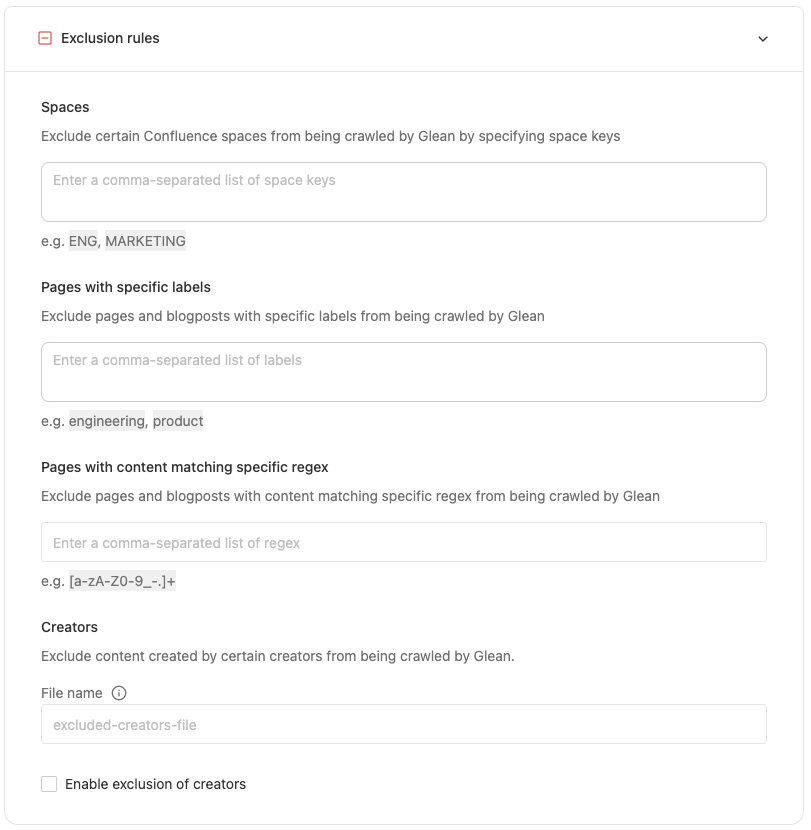Click the Spaces section heading

click(x=64, y=107)
